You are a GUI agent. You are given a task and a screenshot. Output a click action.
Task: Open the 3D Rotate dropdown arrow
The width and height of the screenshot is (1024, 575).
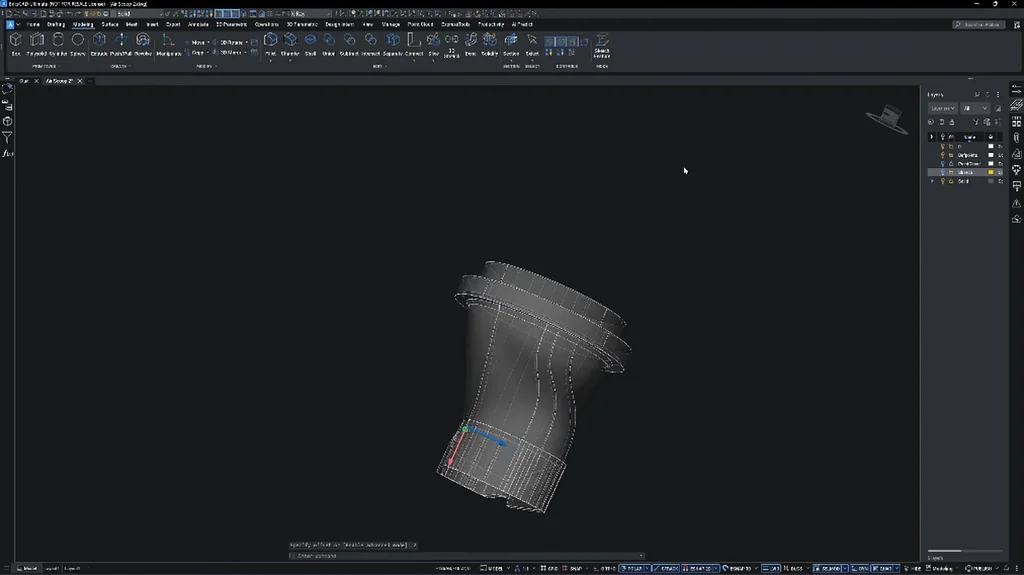pos(247,42)
